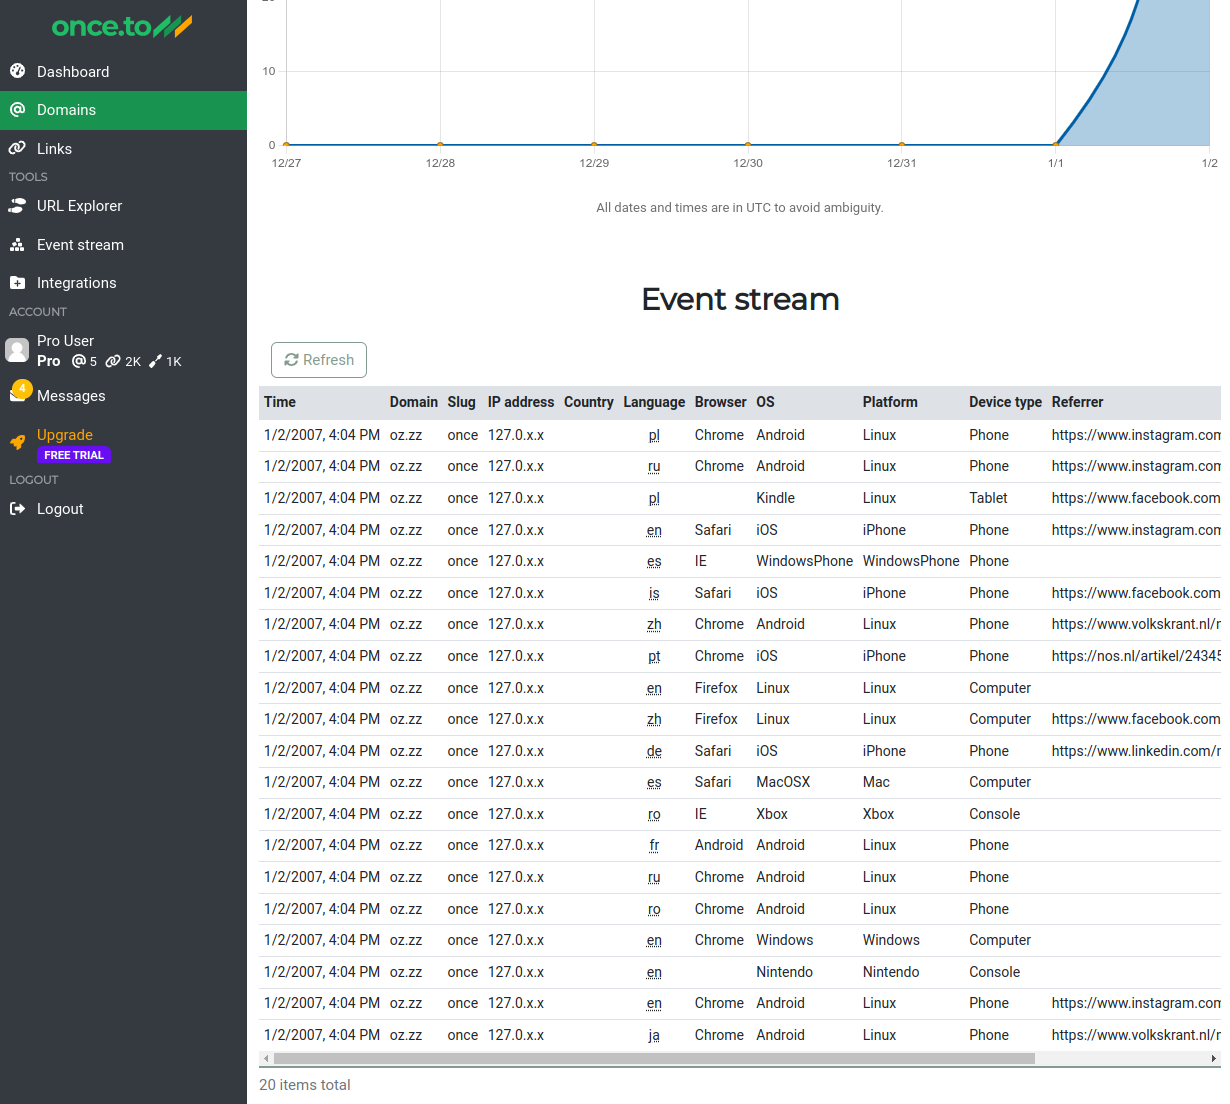Click the clicks count icon showing 1K
This screenshot has width=1230, height=1104.
(155, 361)
